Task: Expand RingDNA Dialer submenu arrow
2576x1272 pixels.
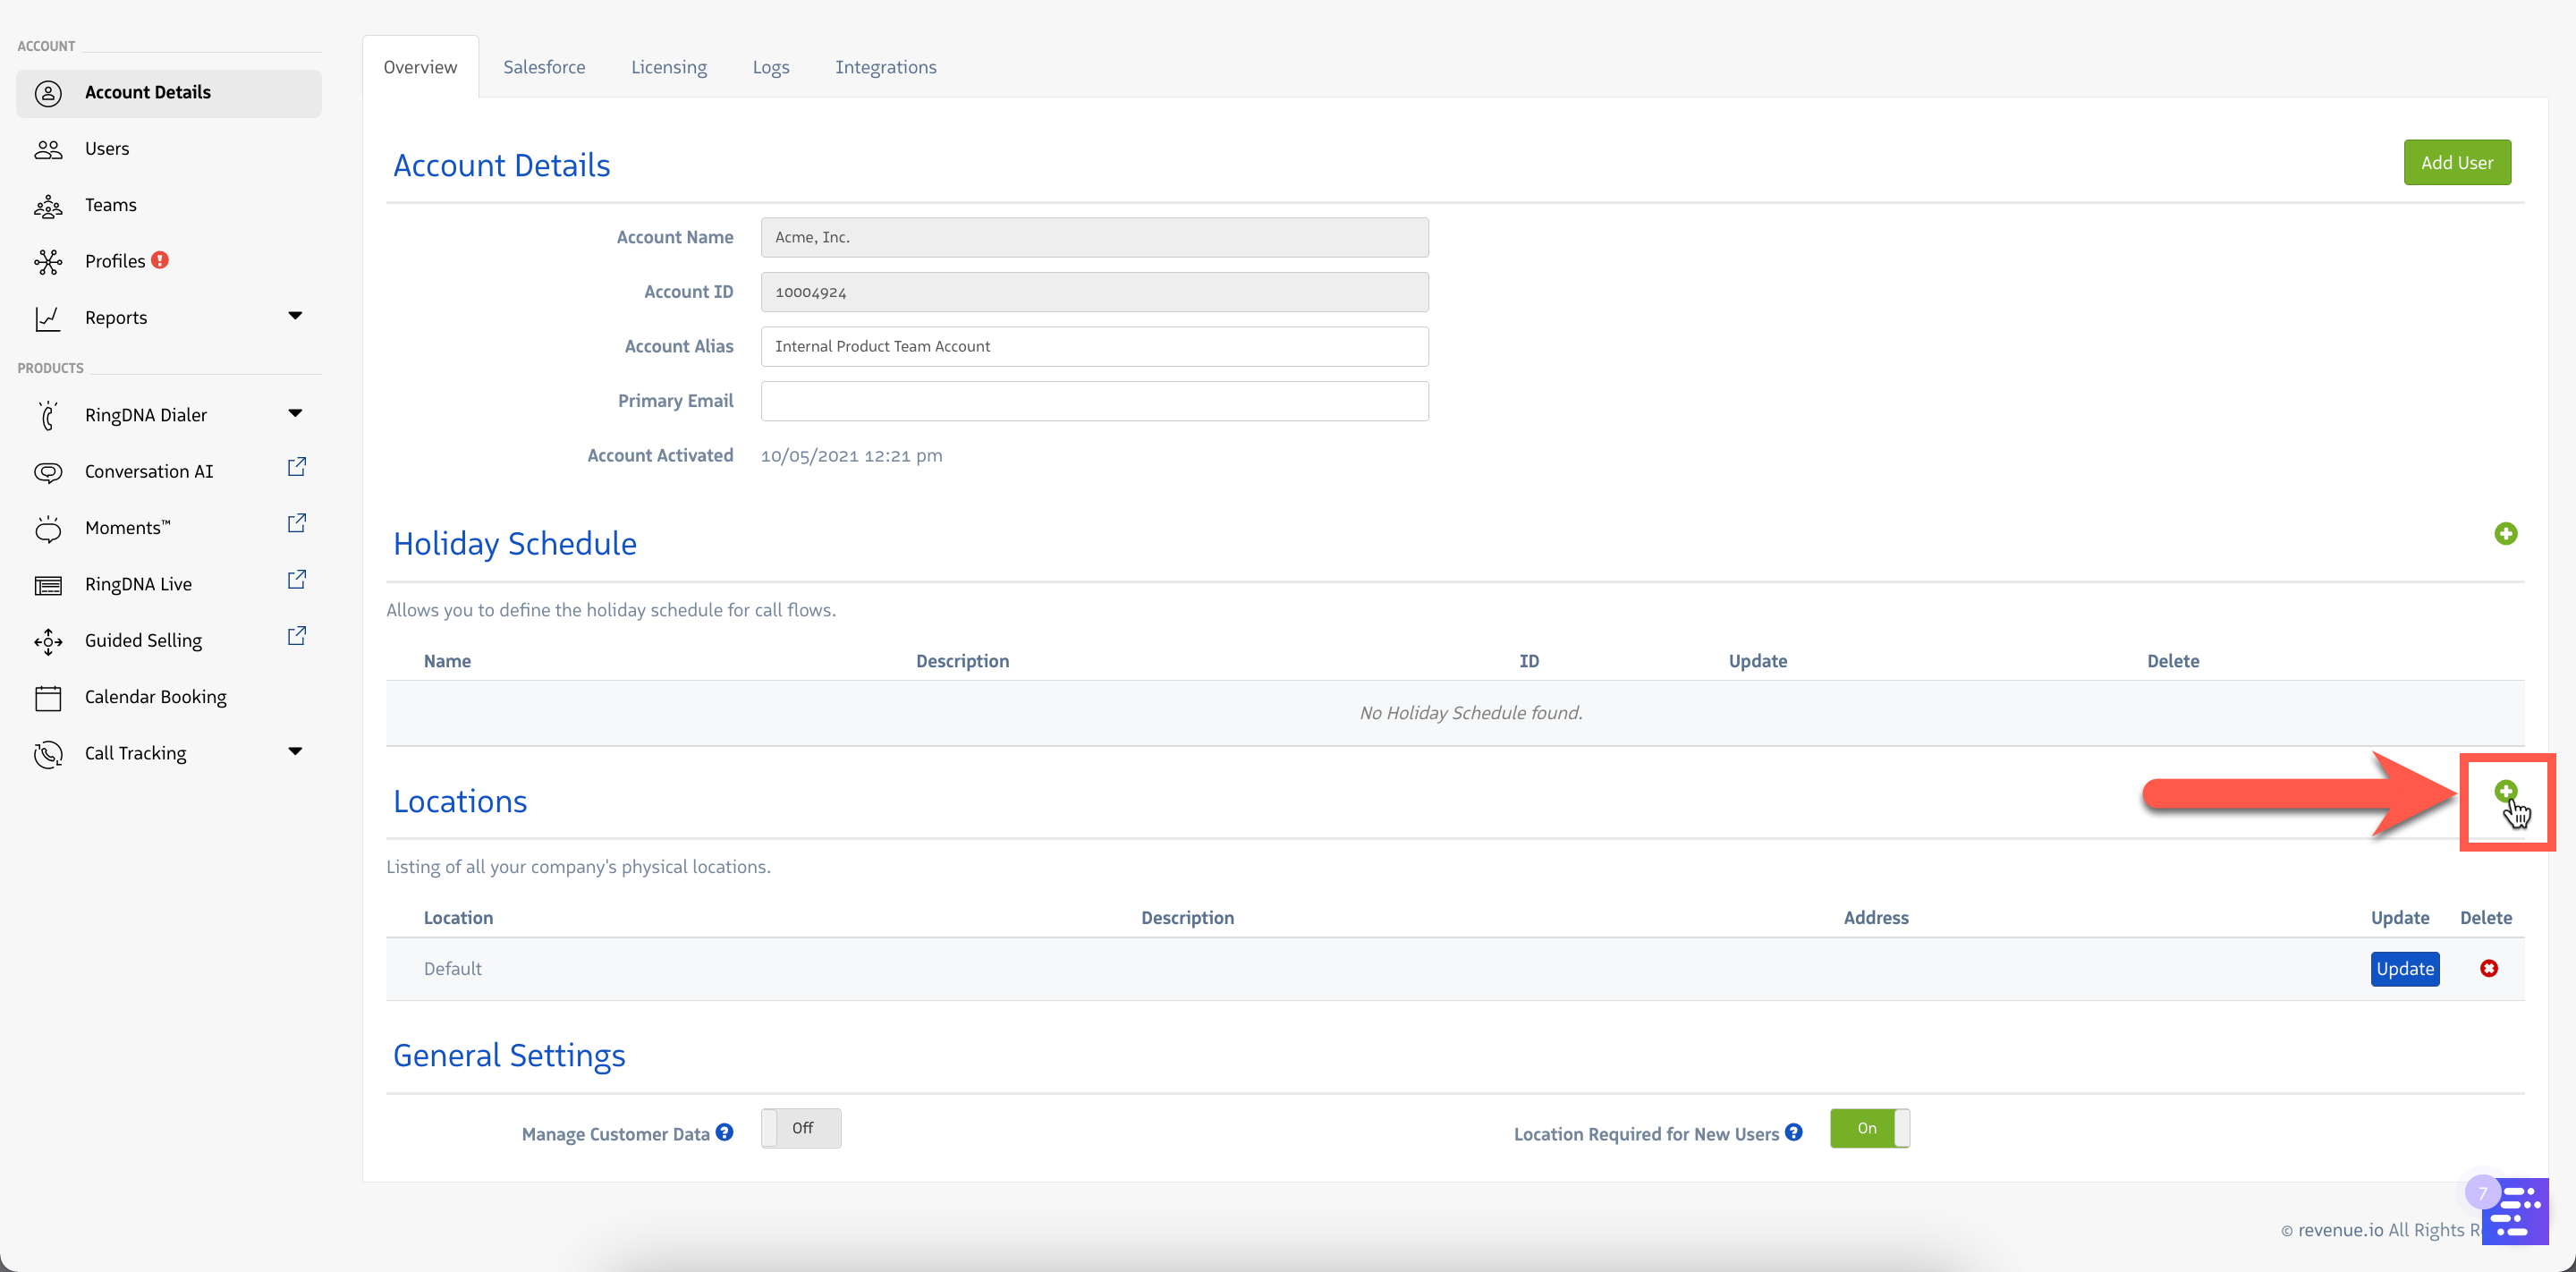Action: 295,413
